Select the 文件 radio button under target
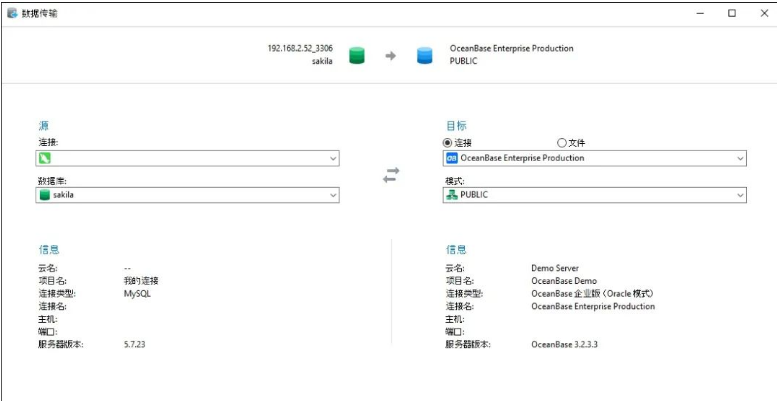The height and width of the screenshot is (401, 777). click(x=561, y=143)
